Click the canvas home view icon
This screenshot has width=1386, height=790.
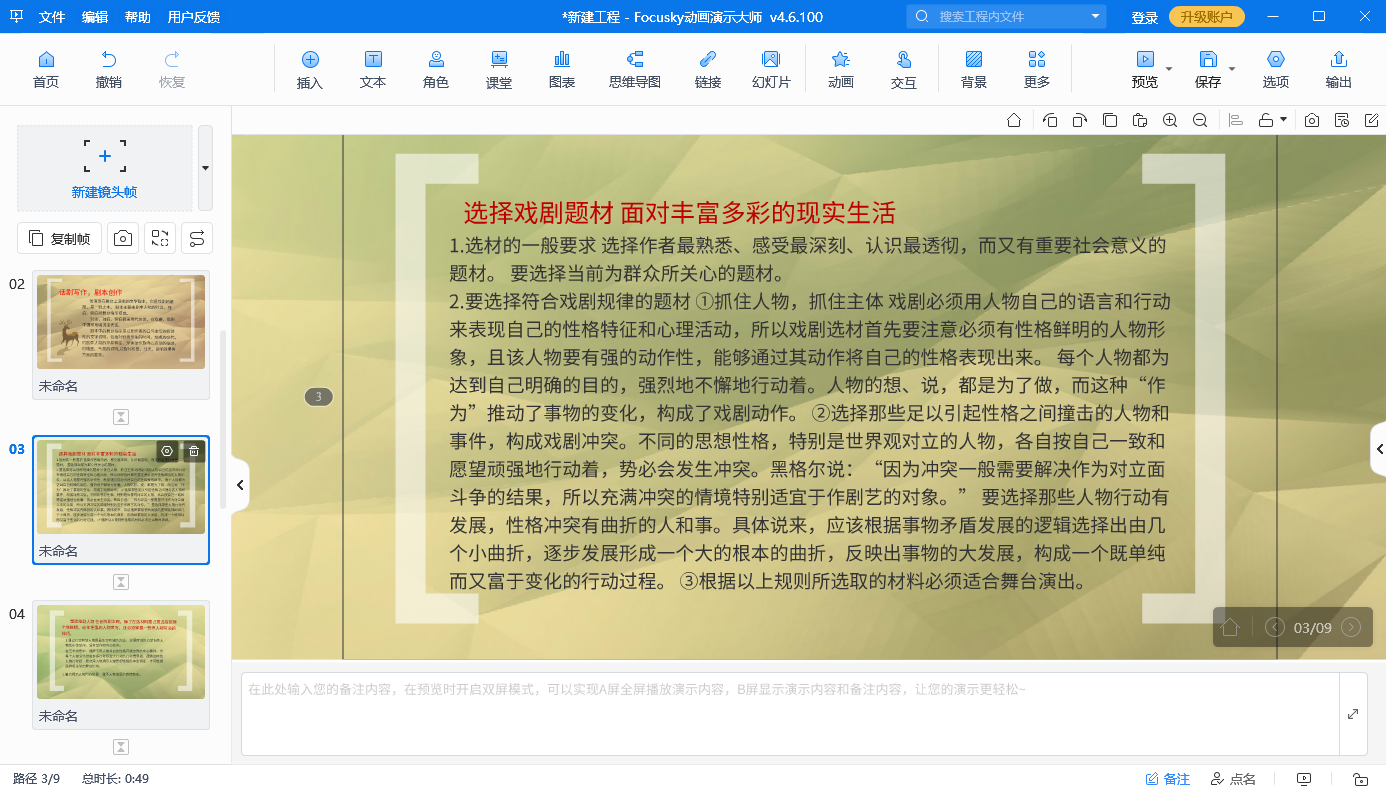(1014, 120)
